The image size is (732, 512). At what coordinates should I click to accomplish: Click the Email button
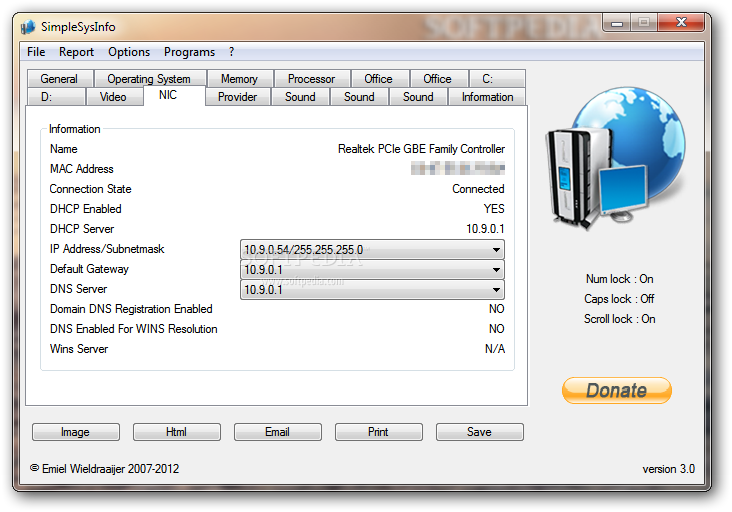tap(278, 432)
